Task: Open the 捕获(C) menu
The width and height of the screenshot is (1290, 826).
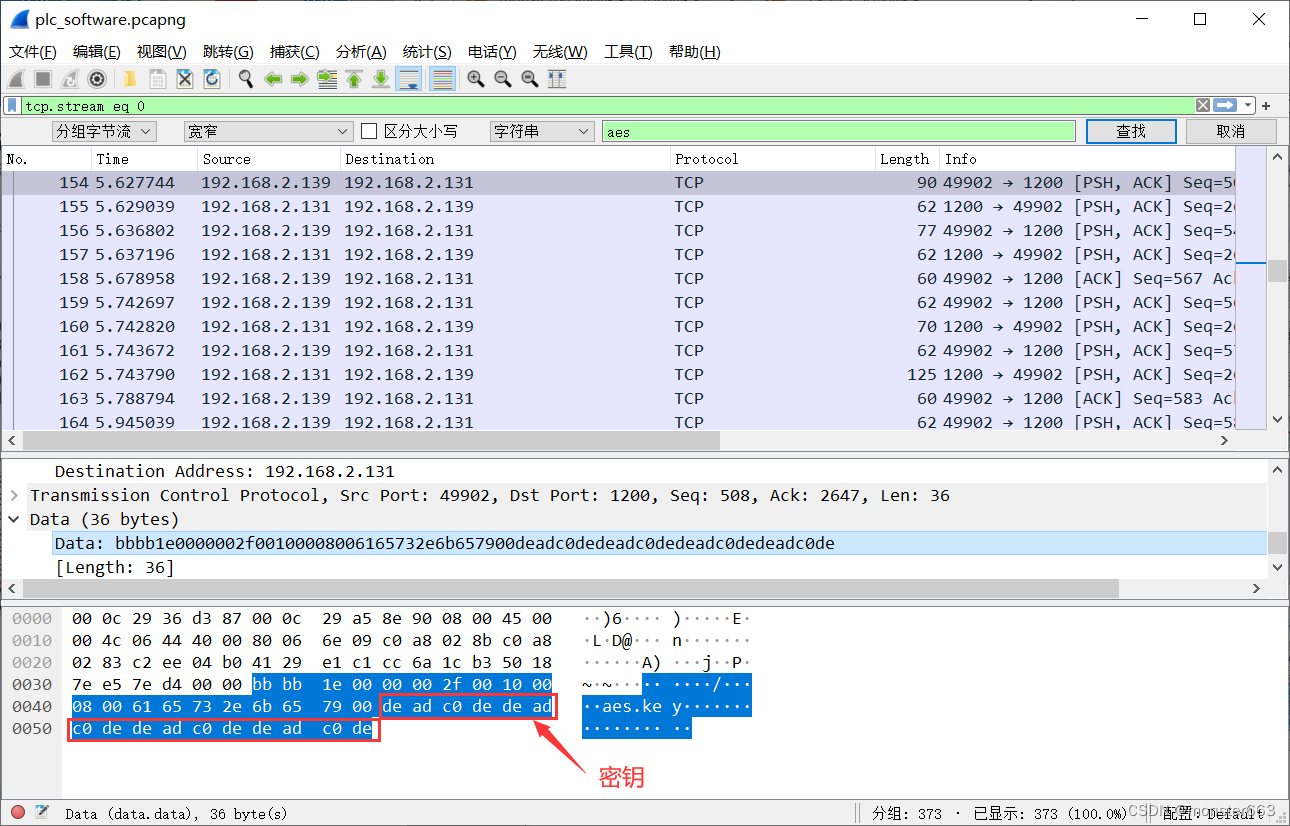Action: click(295, 52)
